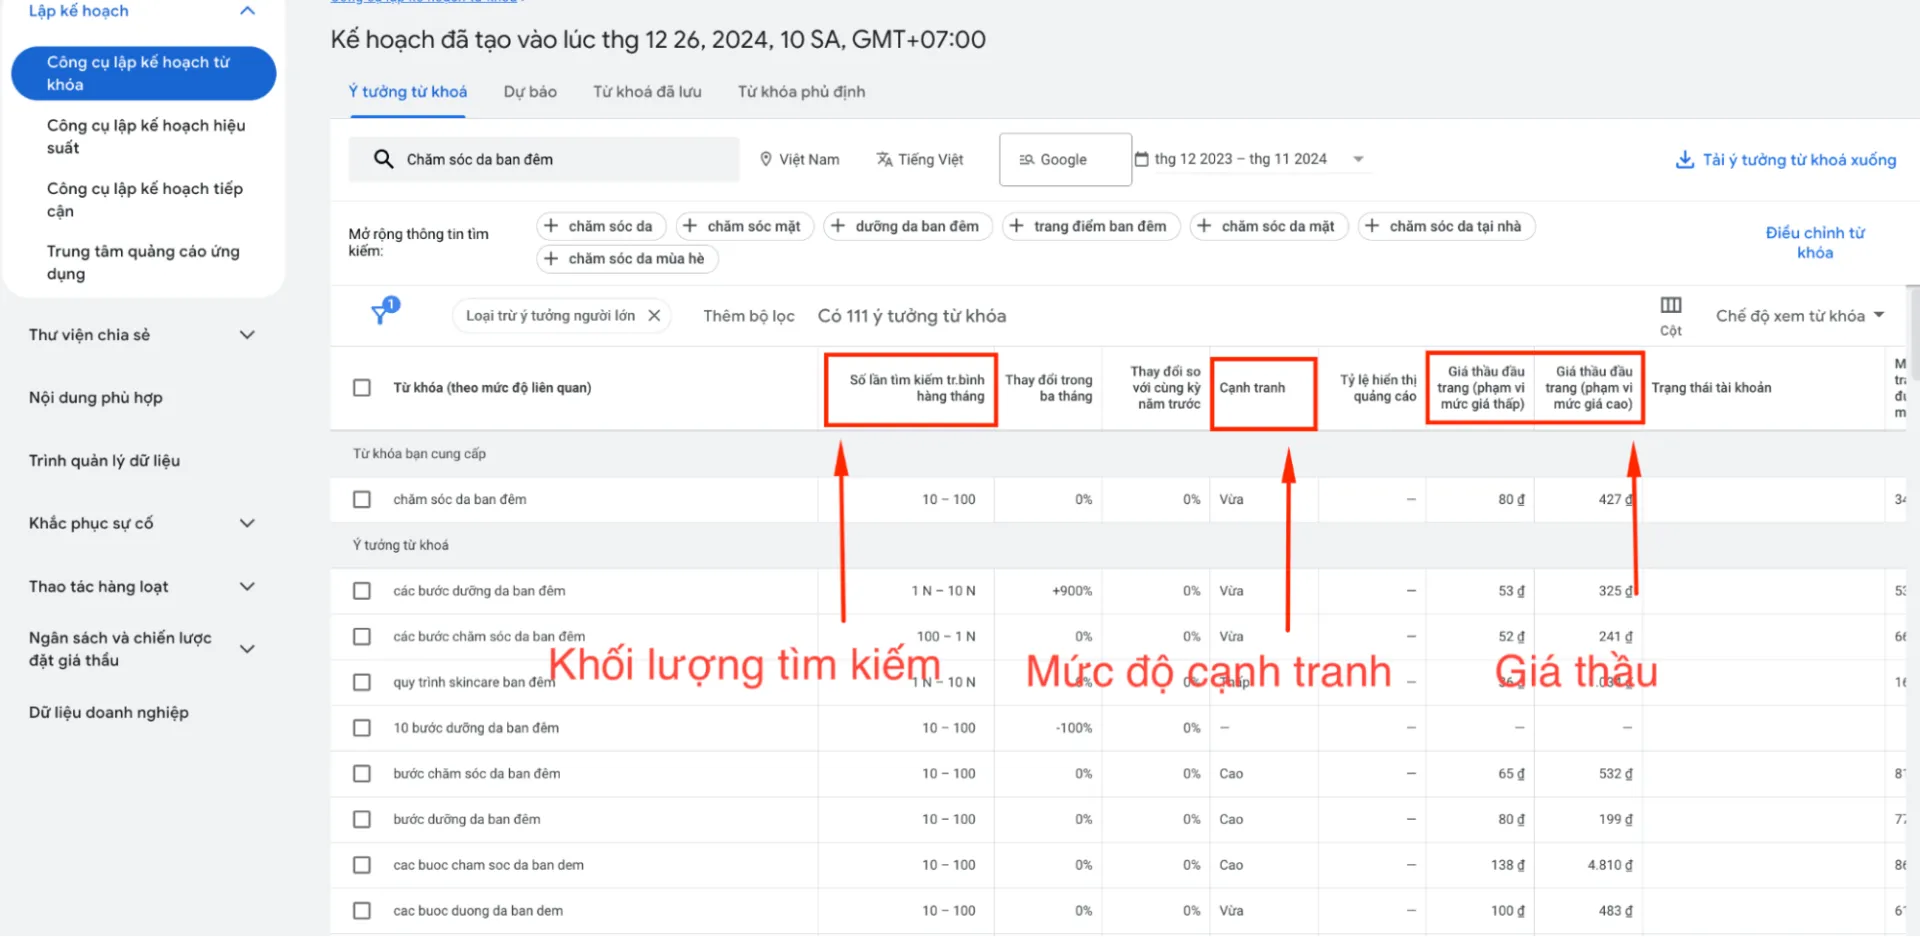This screenshot has width=1920, height=937.
Task: Click the Cột columns icon
Action: coord(1669,307)
